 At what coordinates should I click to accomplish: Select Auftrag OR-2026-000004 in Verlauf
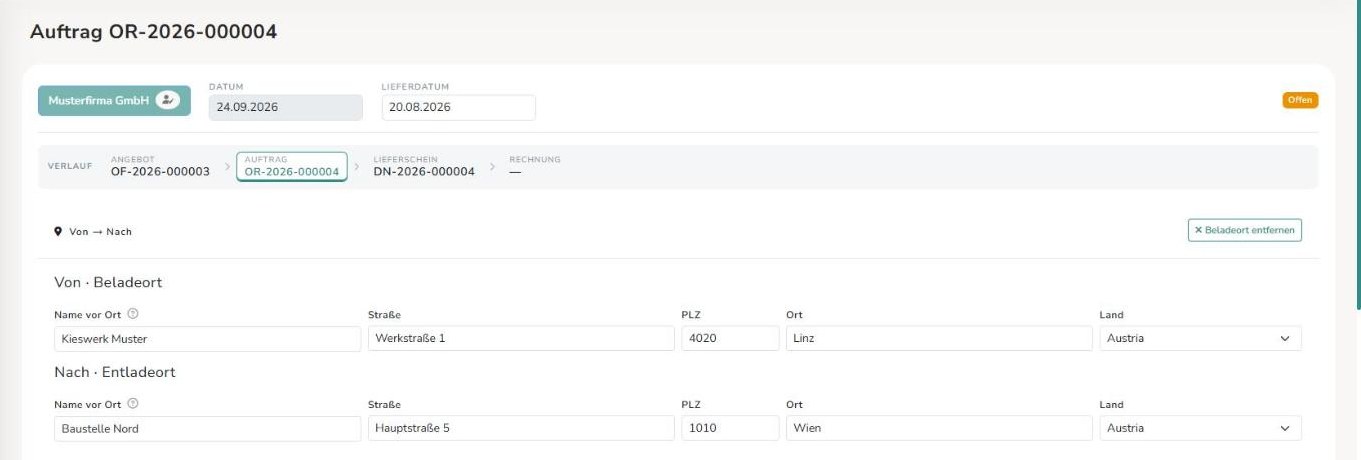pos(292,167)
